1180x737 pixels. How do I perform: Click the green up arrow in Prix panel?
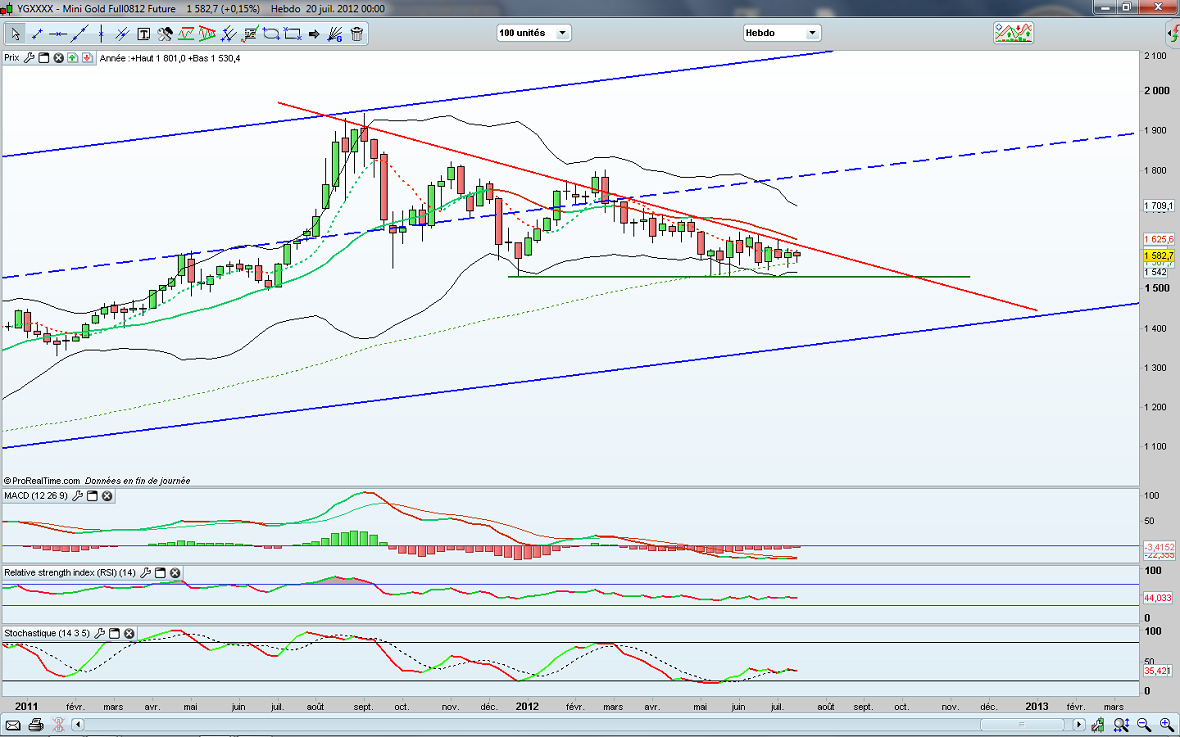[x=73, y=58]
